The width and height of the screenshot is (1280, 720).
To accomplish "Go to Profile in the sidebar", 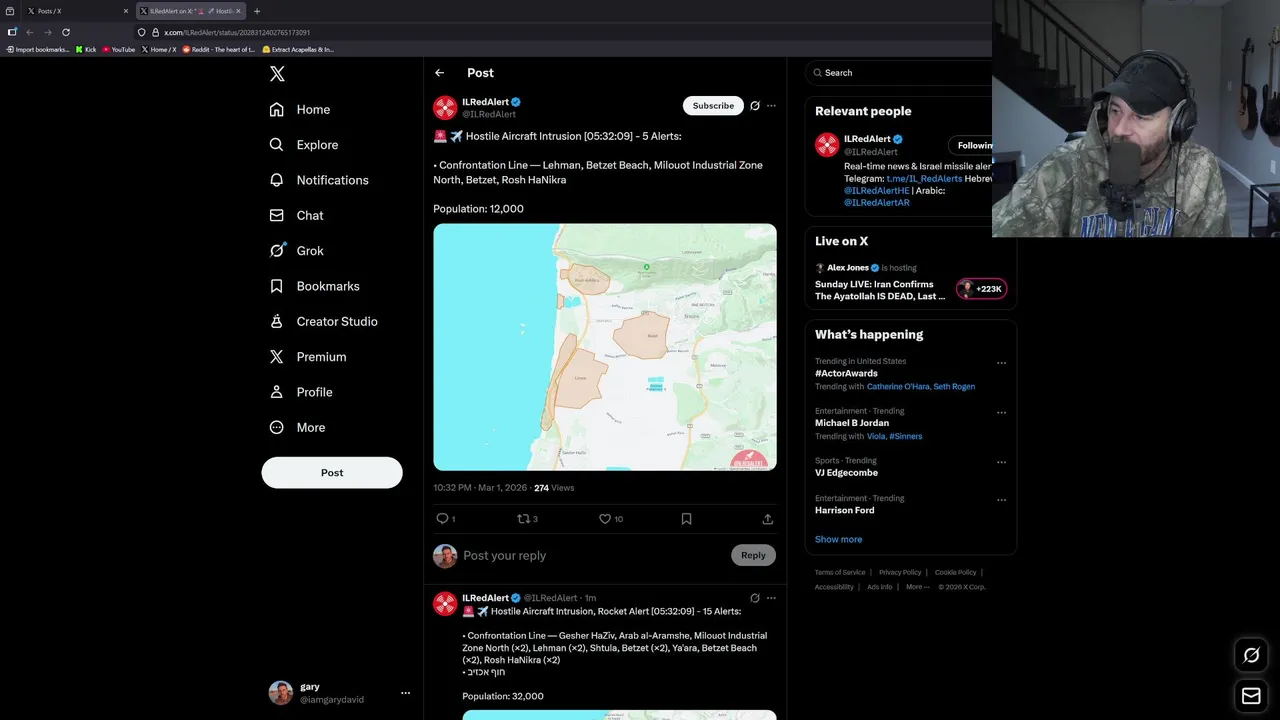I will [301, 392].
